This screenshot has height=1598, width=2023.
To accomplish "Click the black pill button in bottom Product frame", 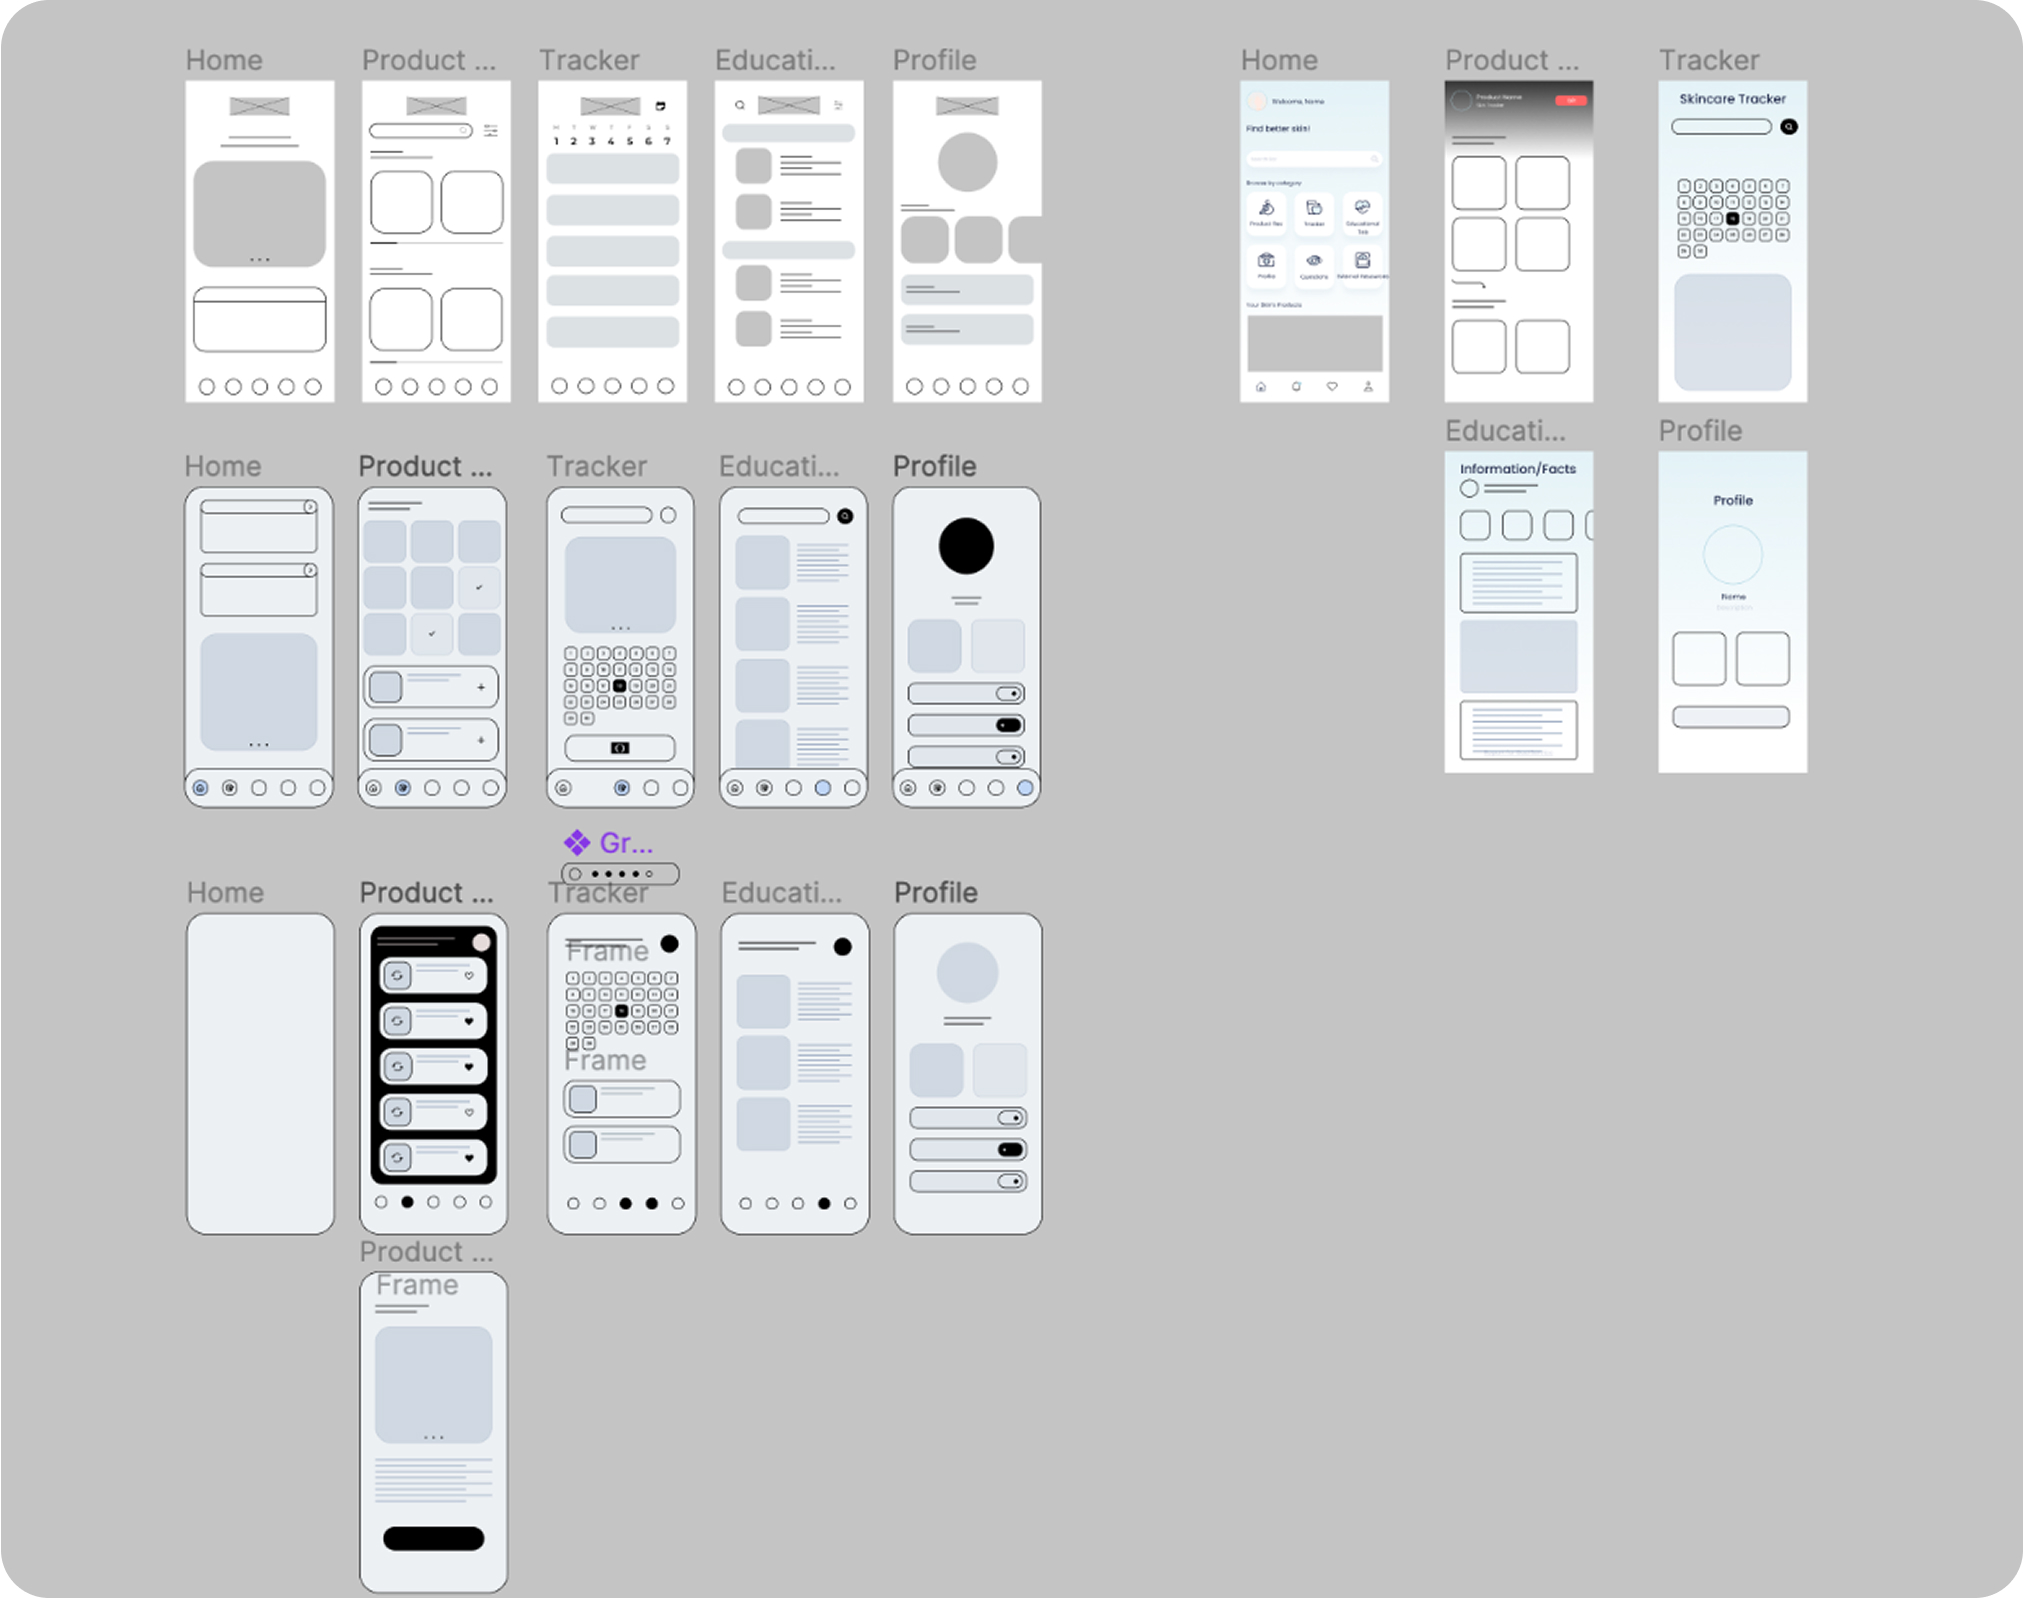I will coord(433,1538).
